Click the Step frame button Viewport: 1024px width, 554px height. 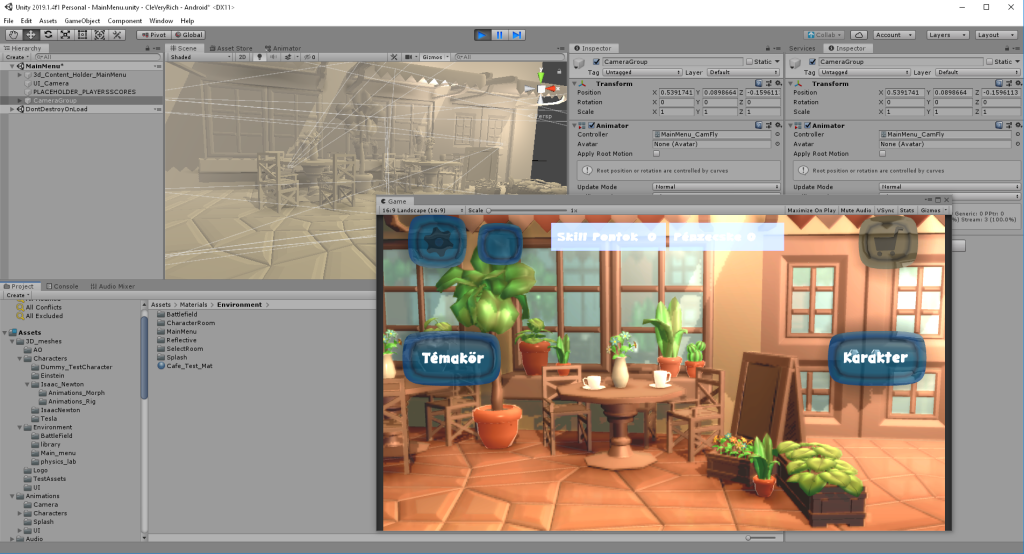click(517, 35)
